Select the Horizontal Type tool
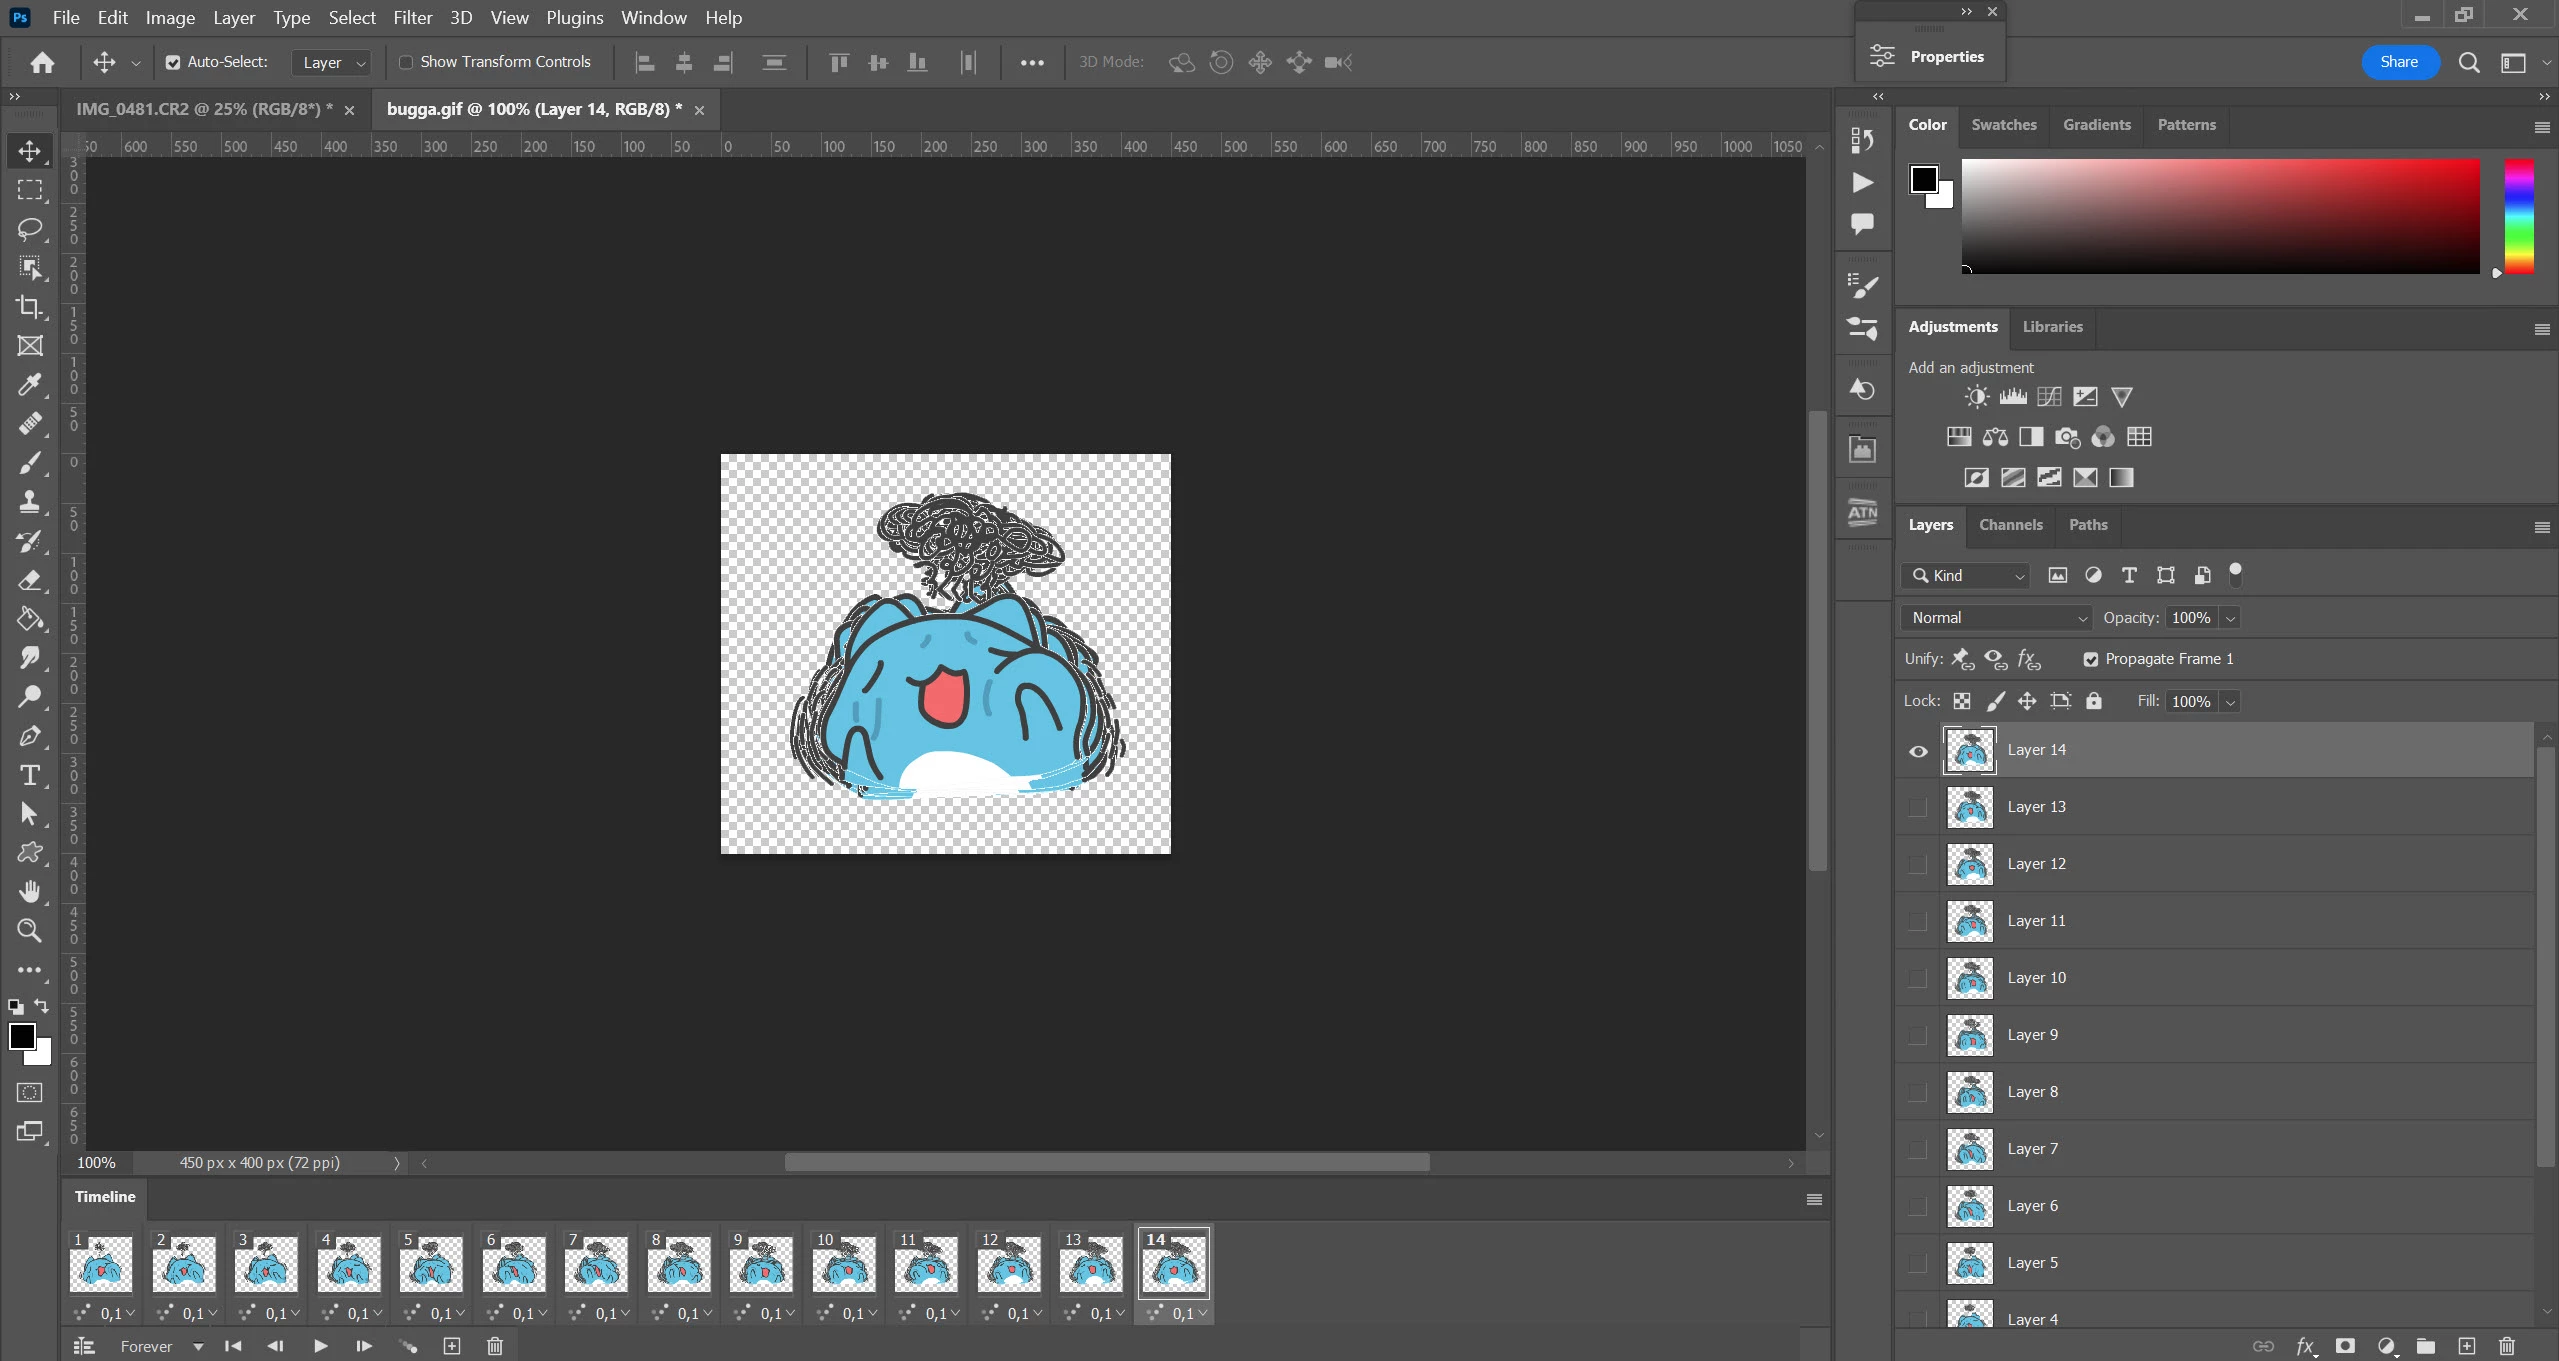Screen dimensions: 2559x1361 tap(30, 775)
